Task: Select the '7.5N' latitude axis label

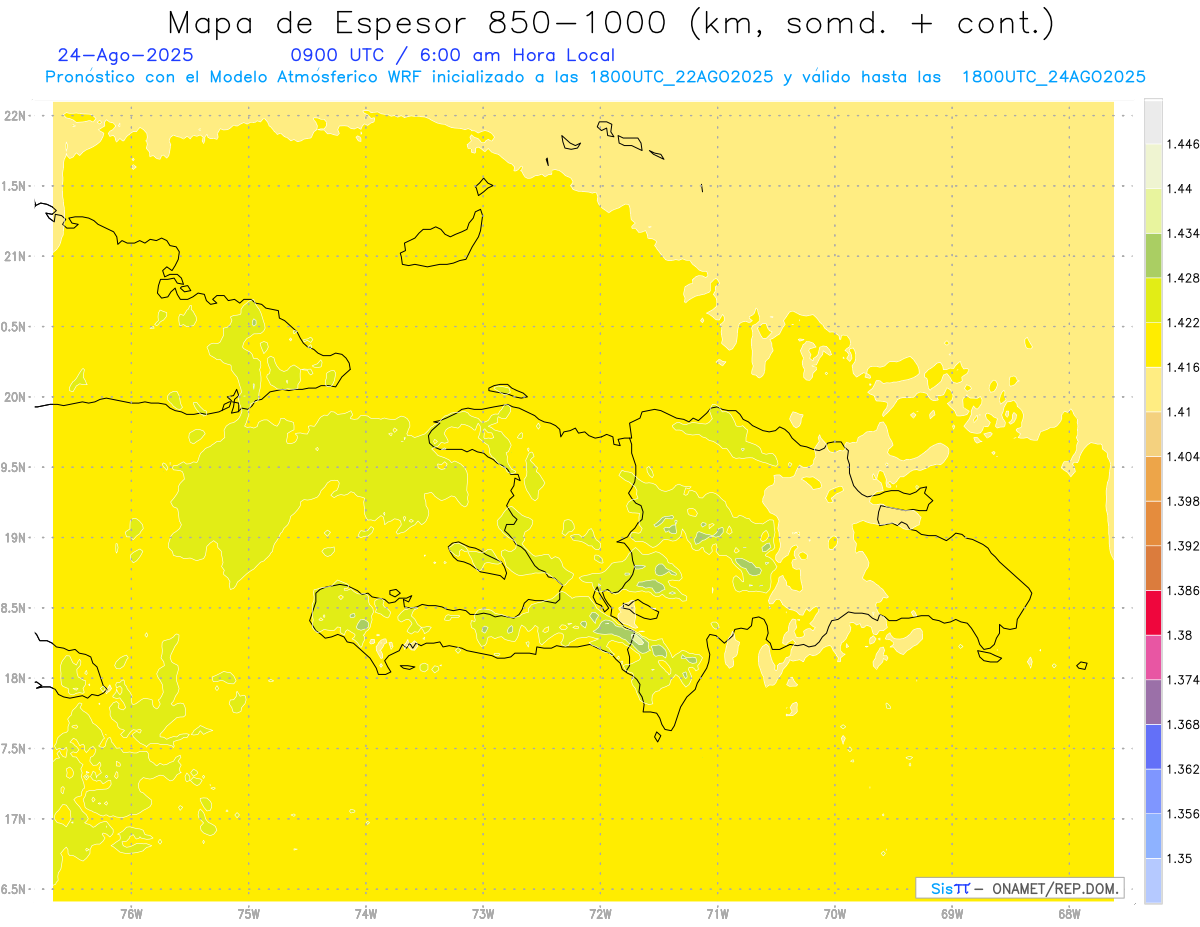Action: [x=15, y=749]
